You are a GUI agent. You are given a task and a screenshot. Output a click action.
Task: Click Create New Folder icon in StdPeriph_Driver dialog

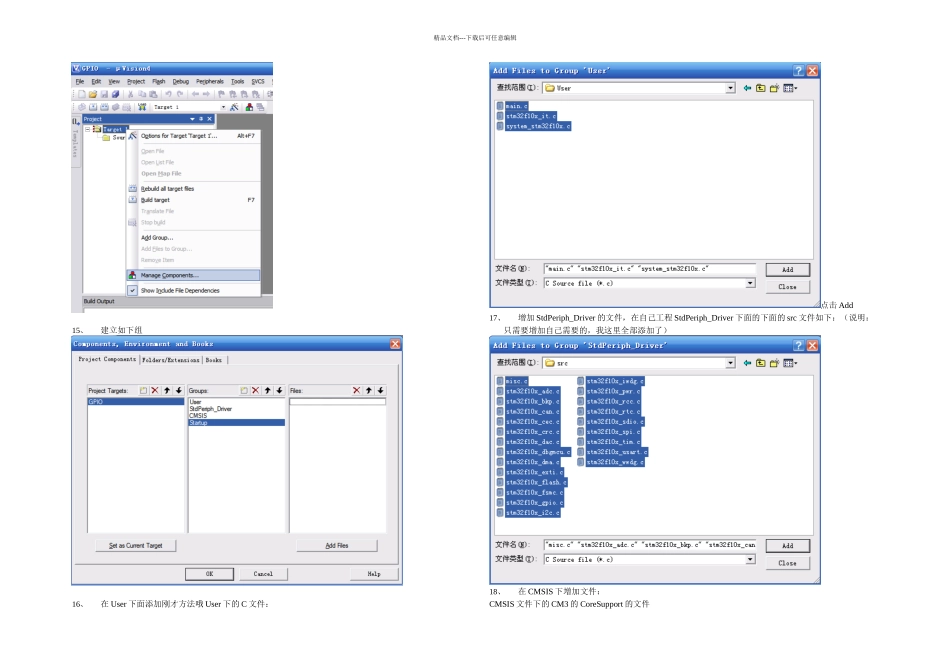[x=774, y=364]
